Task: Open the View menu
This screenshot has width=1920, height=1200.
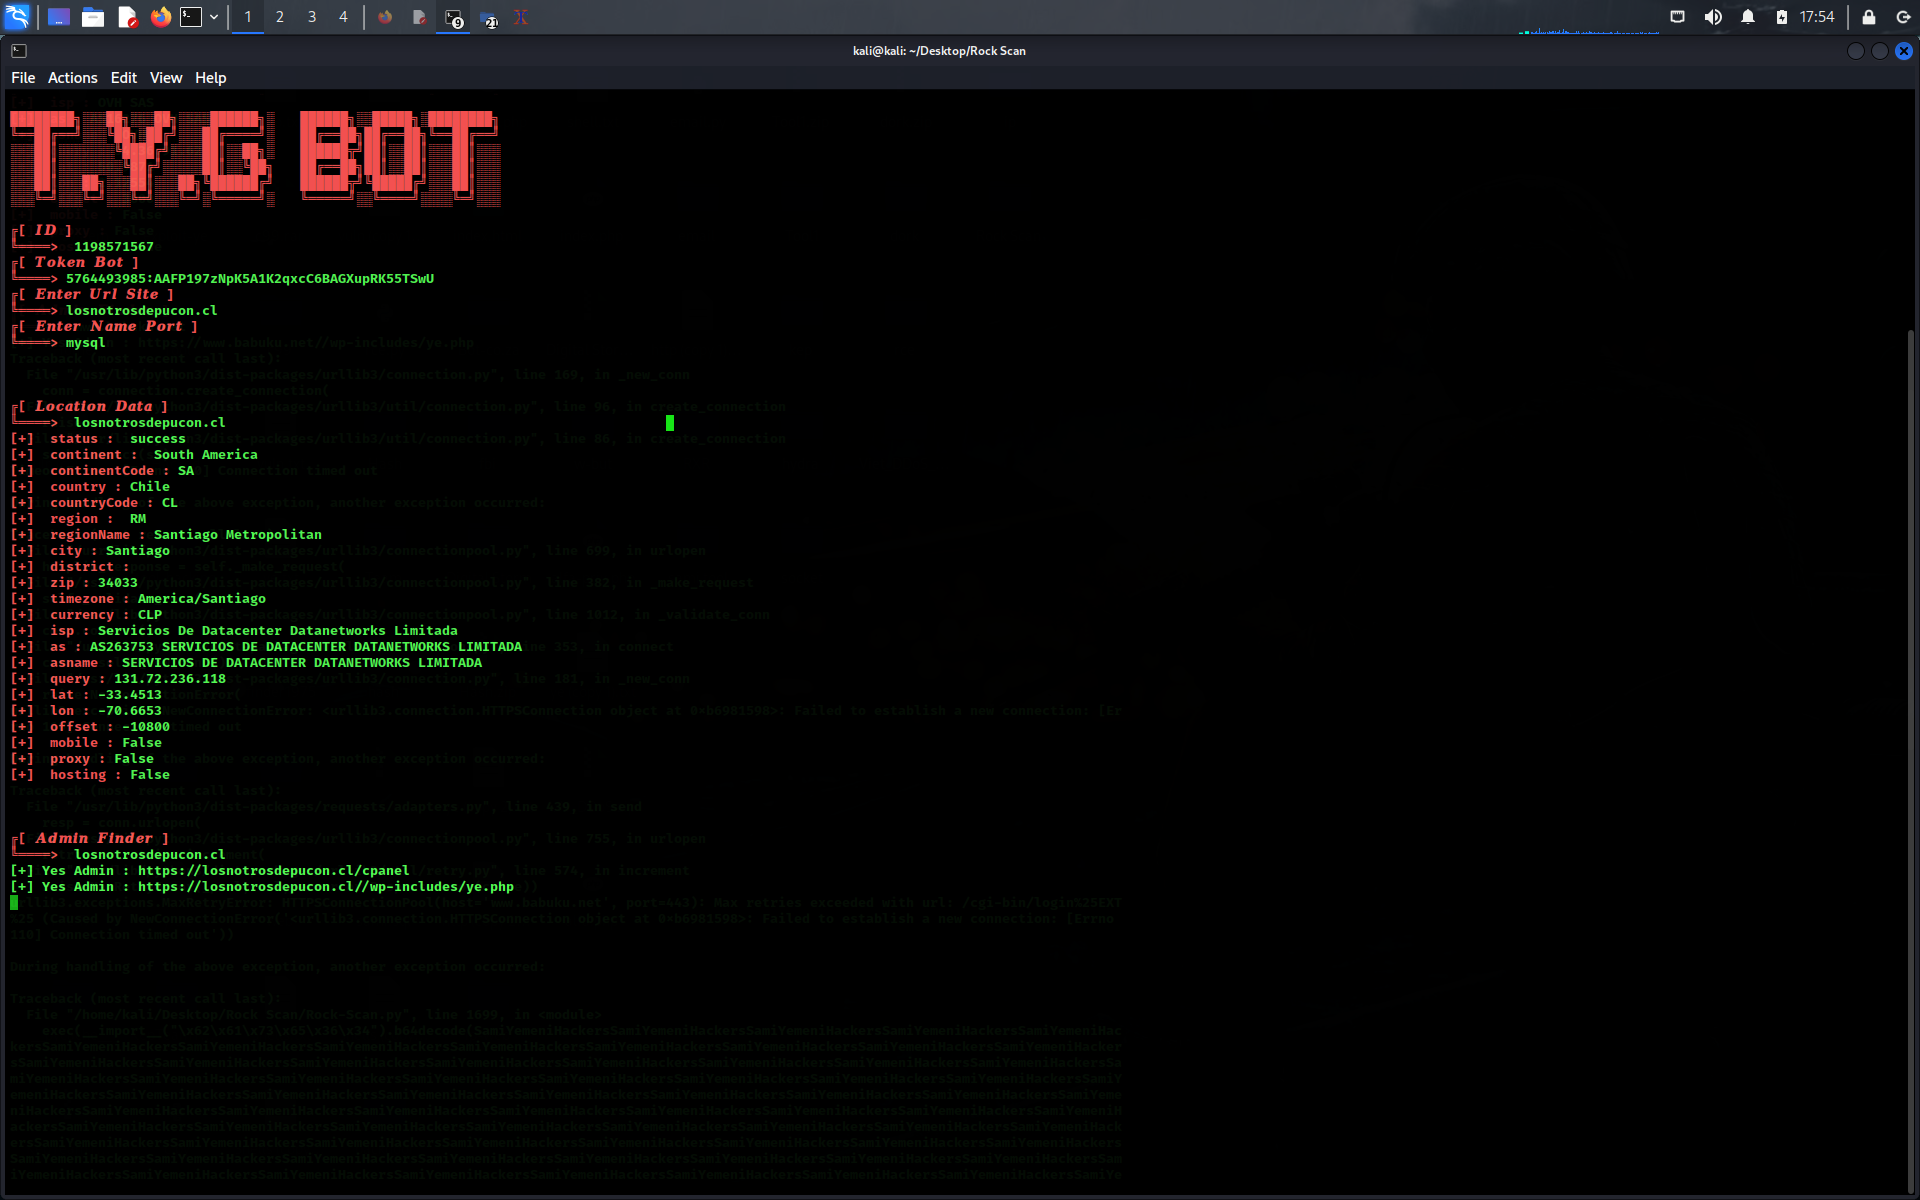Action: tap(166, 78)
